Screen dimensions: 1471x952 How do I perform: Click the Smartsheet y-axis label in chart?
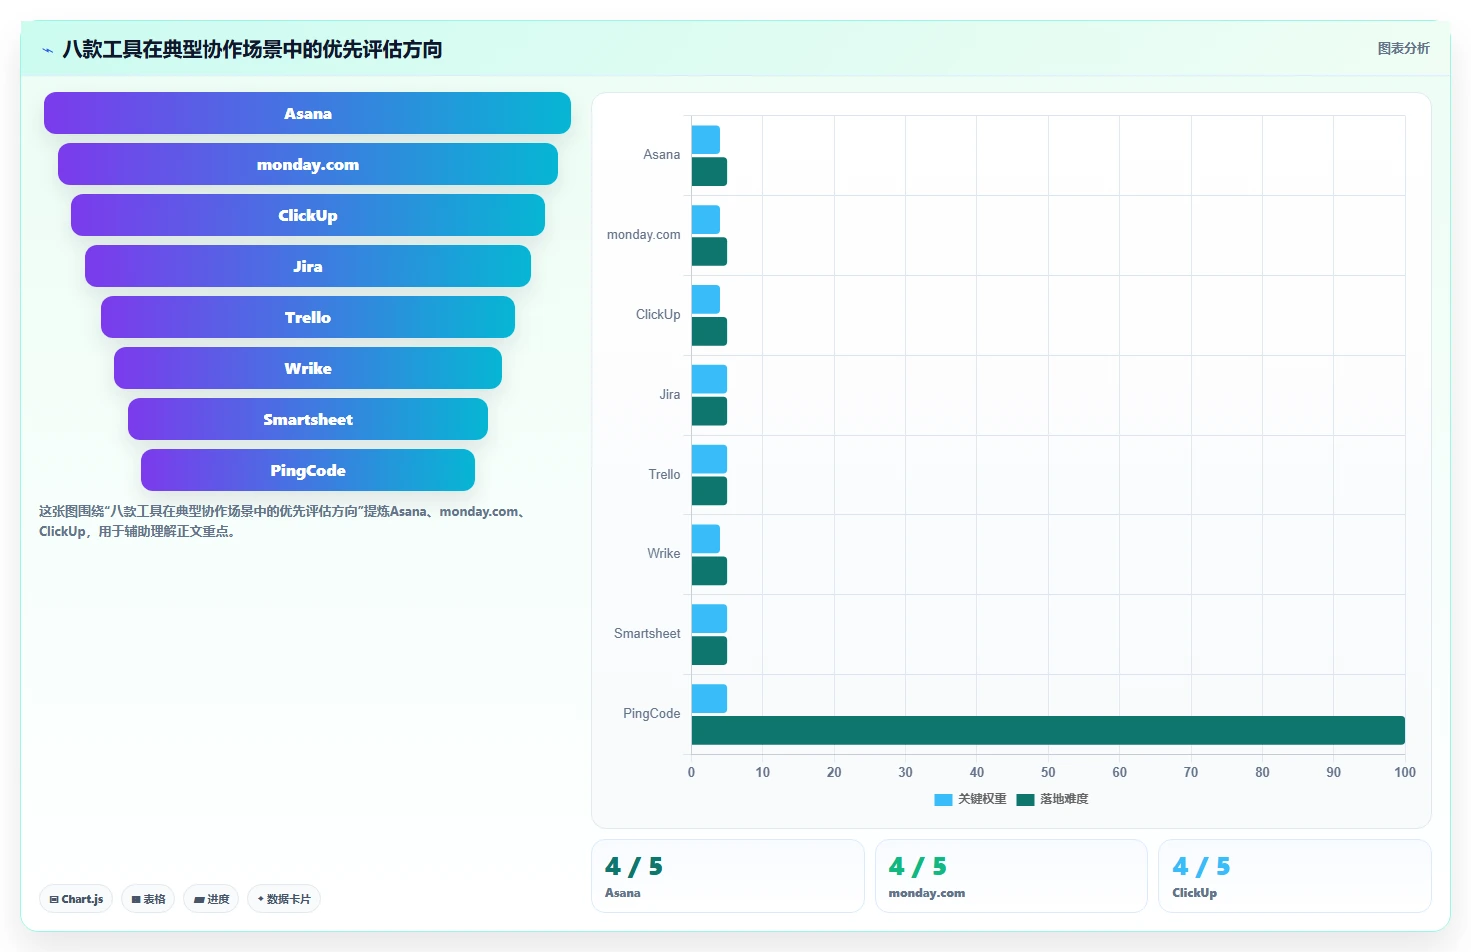pyautogui.click(x=647, y=634)
